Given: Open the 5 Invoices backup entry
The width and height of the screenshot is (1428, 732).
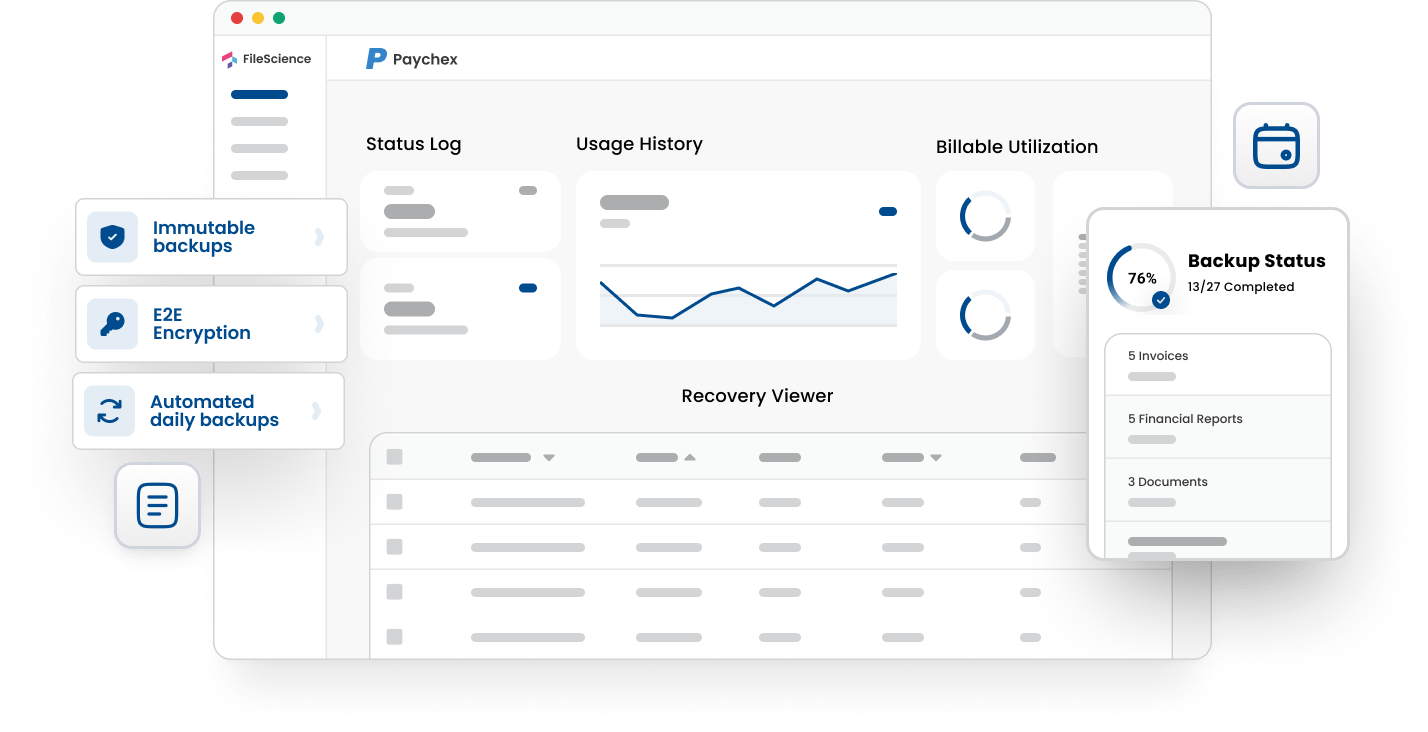Looking at the screenshot, I should pos(1217,364).
